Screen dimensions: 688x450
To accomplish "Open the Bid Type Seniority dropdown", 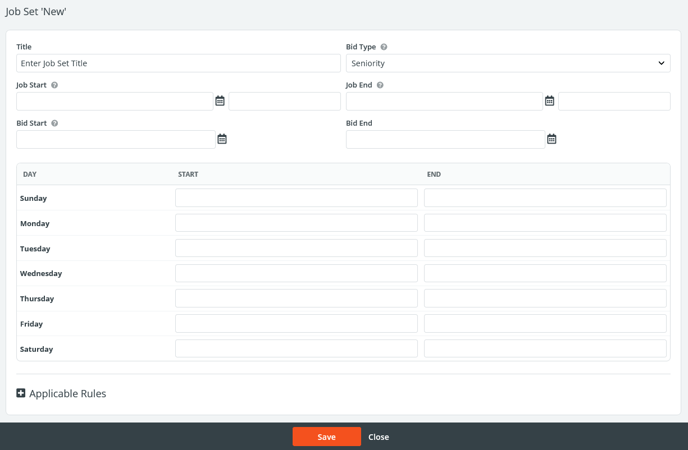I will click(x=507, y=63).
